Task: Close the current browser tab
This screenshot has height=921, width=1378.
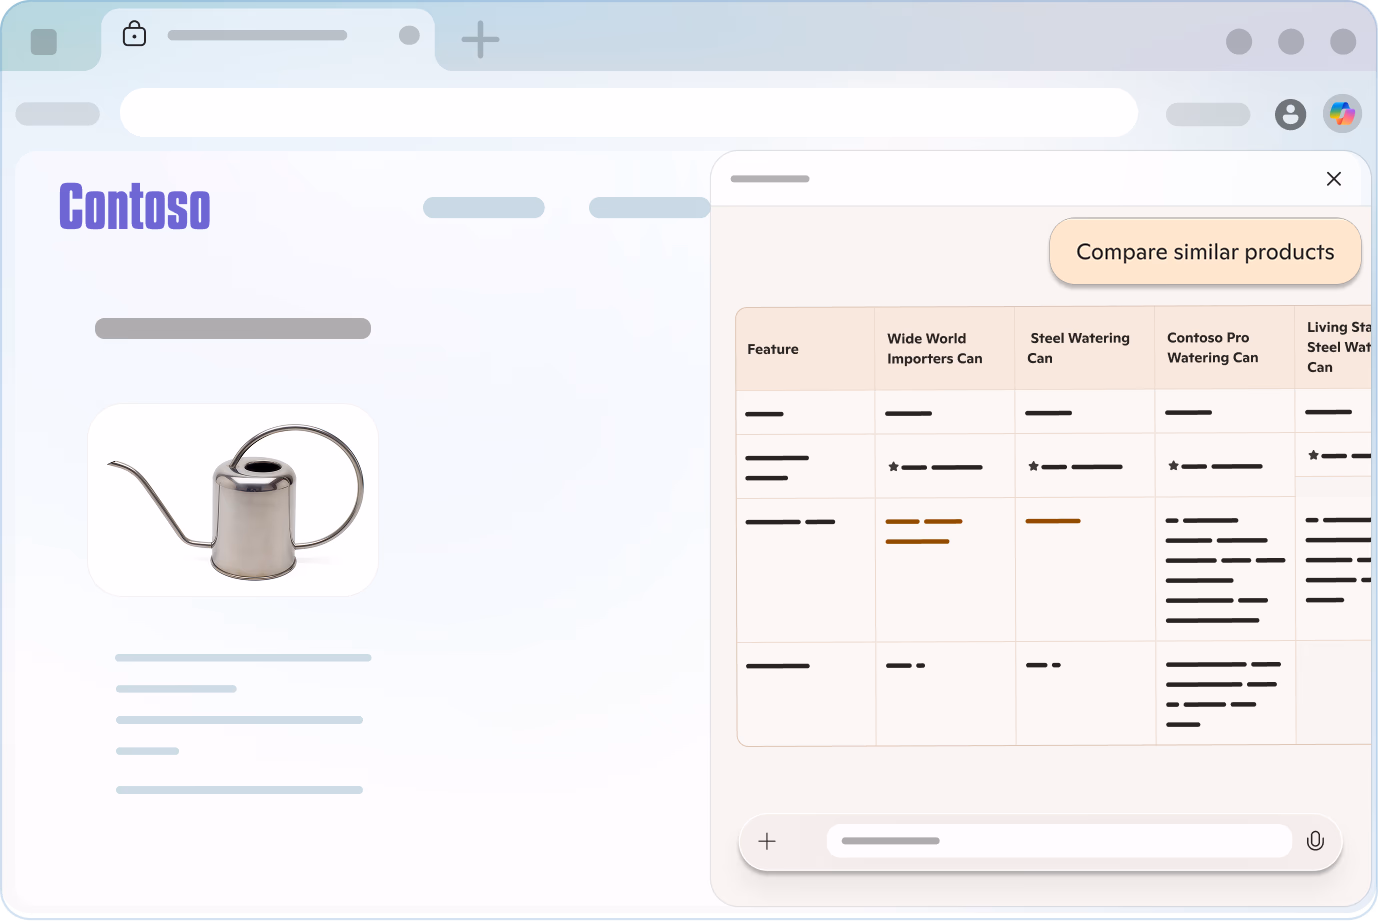Action: [409, 36]
